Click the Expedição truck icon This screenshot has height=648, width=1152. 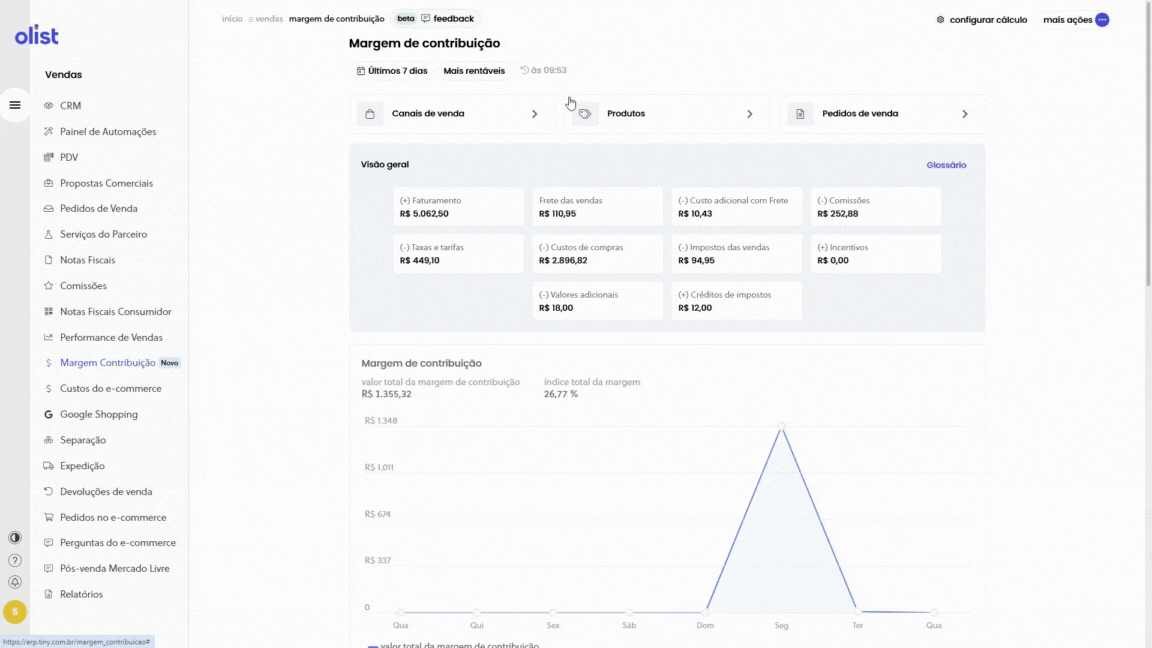point(49,466)
